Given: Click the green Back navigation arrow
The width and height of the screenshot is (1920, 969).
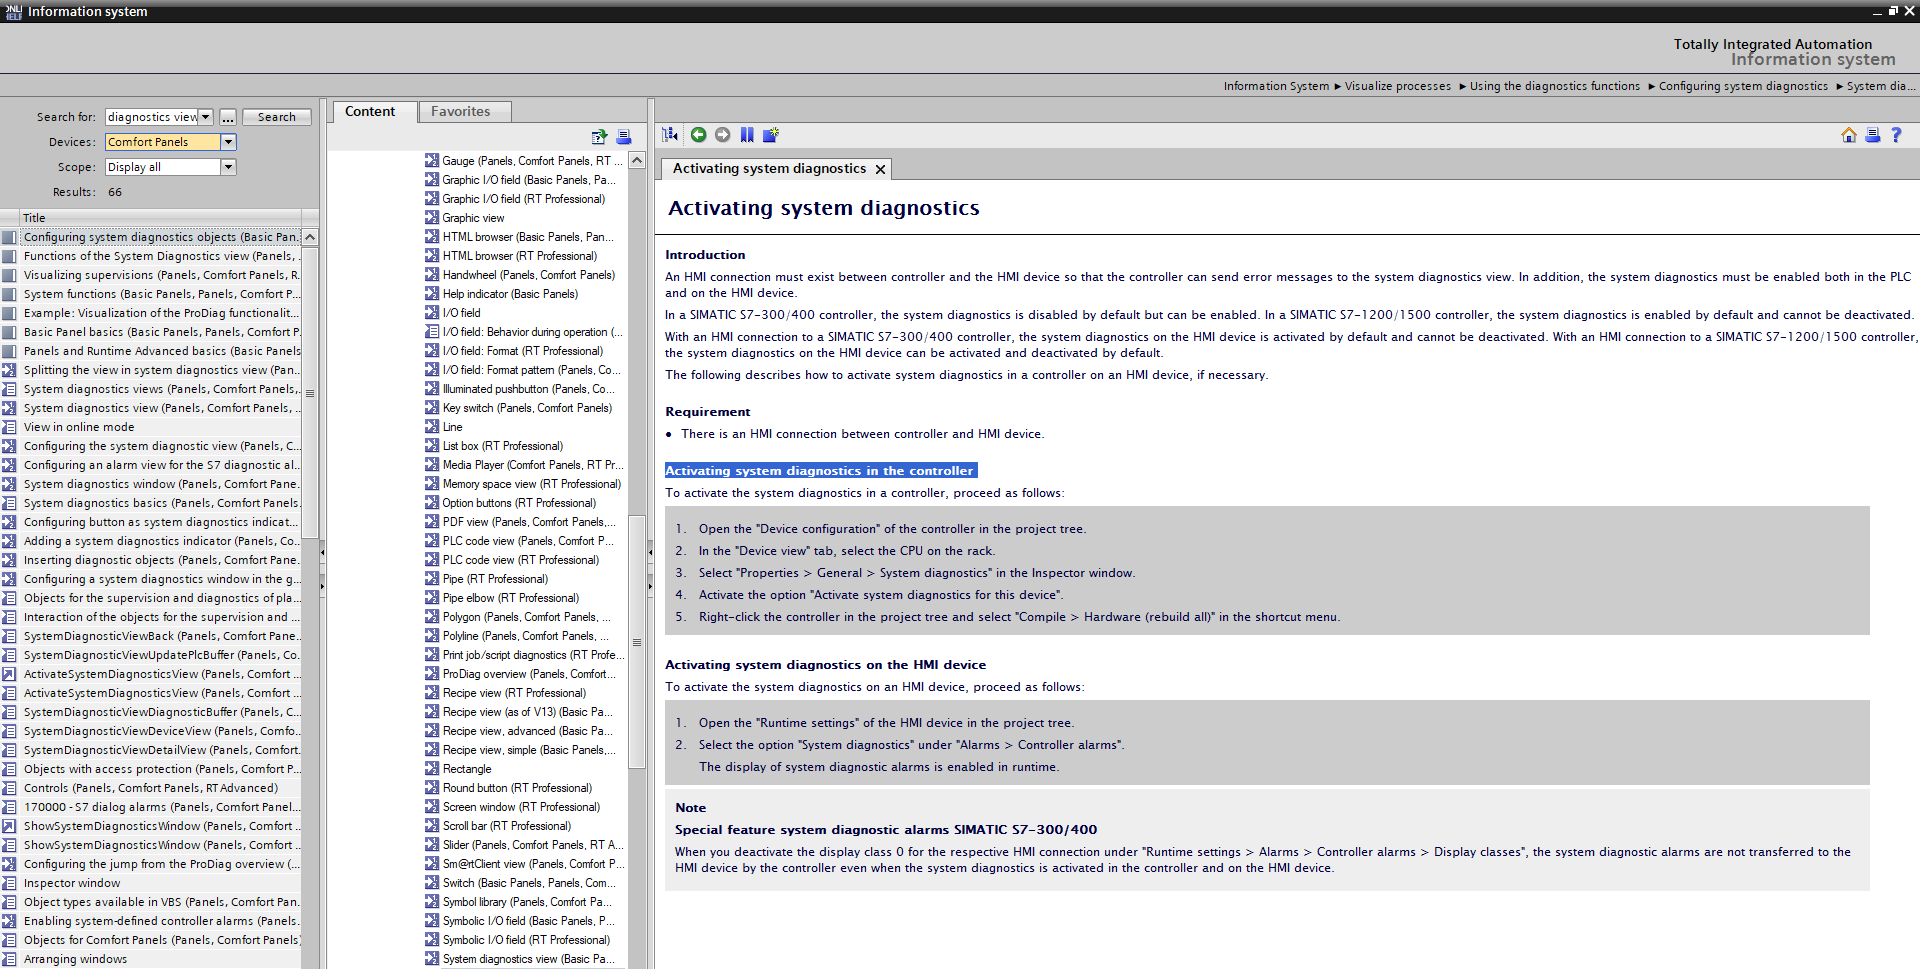Looking at the screenshot, I should click(x=698, y=135).
